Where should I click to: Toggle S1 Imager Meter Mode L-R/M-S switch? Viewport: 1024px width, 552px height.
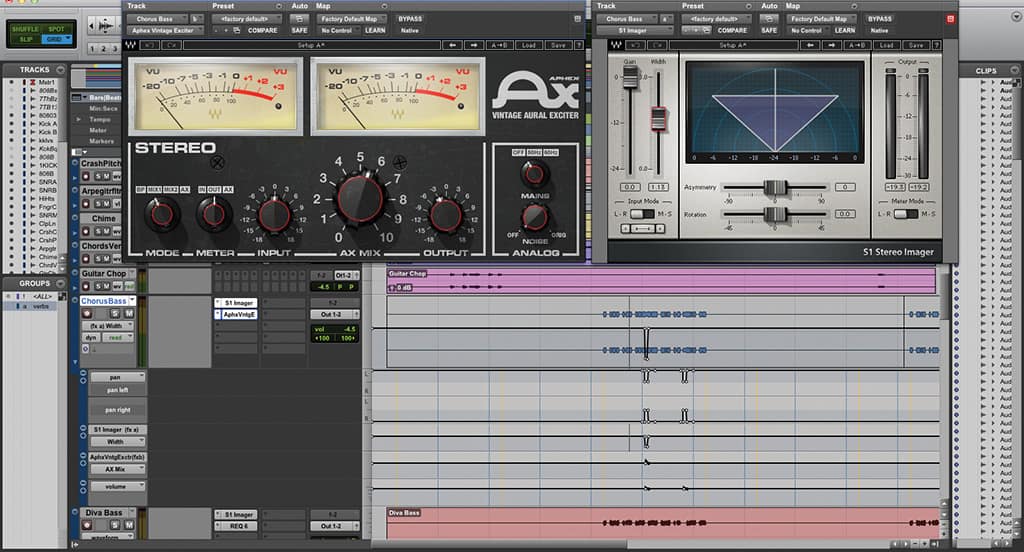click(906, 214)
